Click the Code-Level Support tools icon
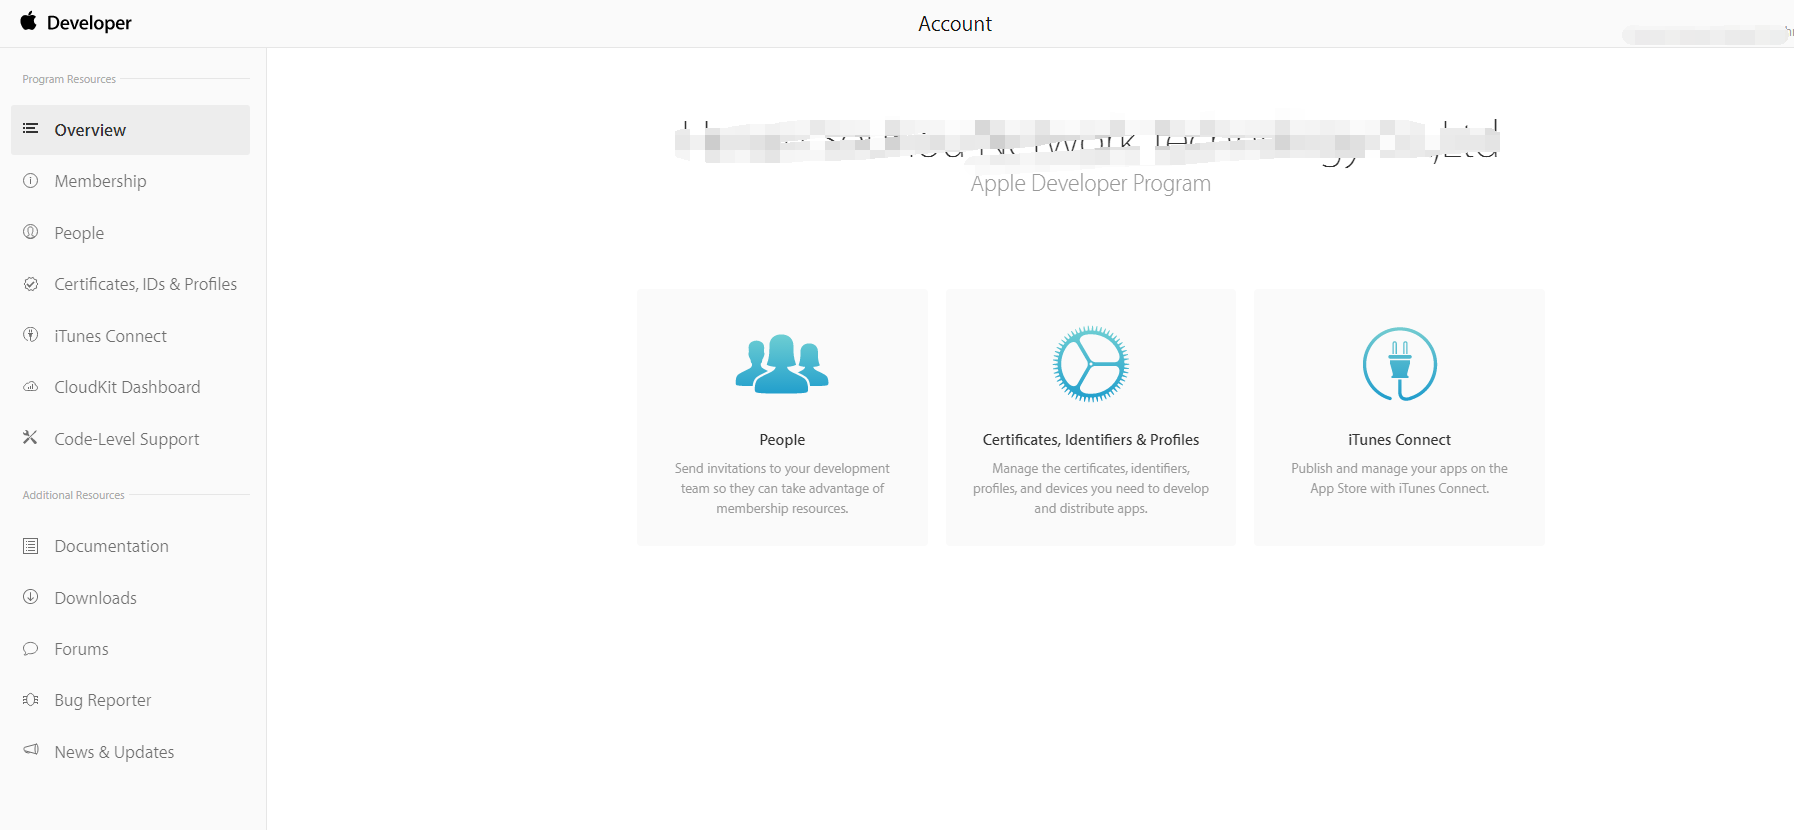Image resolution: width=1794 pixels, height=830 pixels. tap(31, 438)
